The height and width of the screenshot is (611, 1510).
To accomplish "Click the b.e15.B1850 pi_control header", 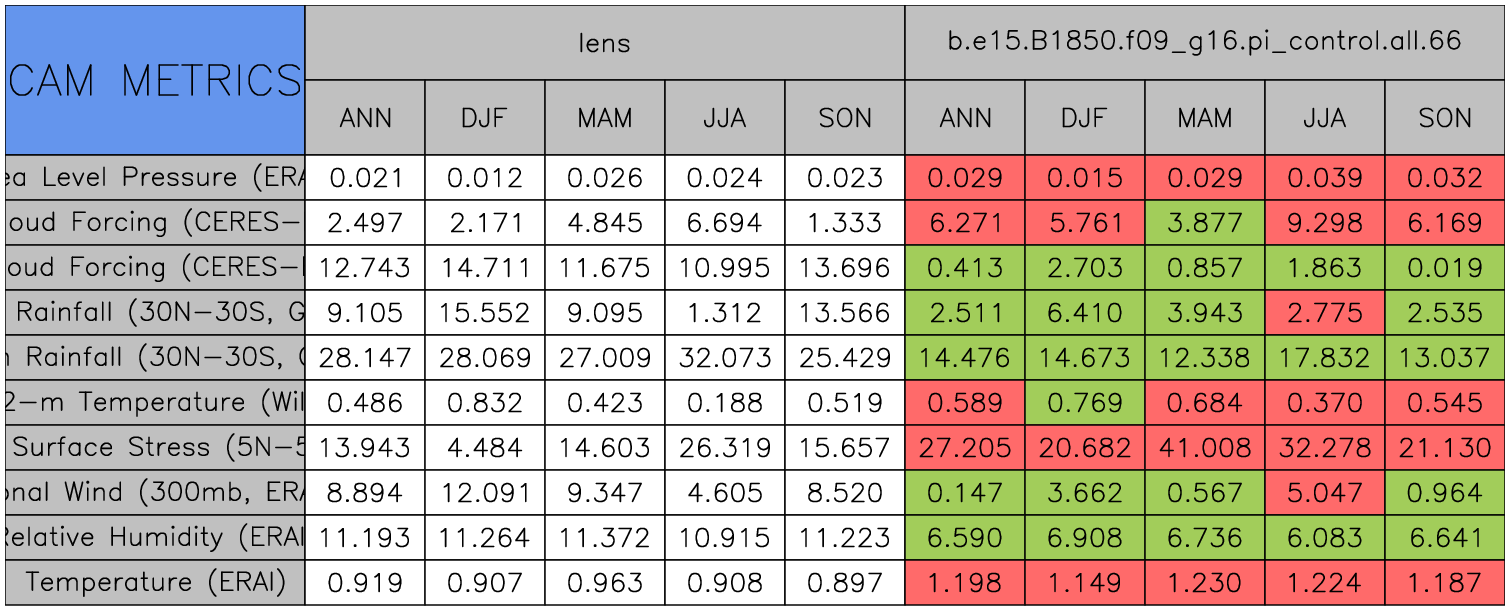I will (1204, 42).
